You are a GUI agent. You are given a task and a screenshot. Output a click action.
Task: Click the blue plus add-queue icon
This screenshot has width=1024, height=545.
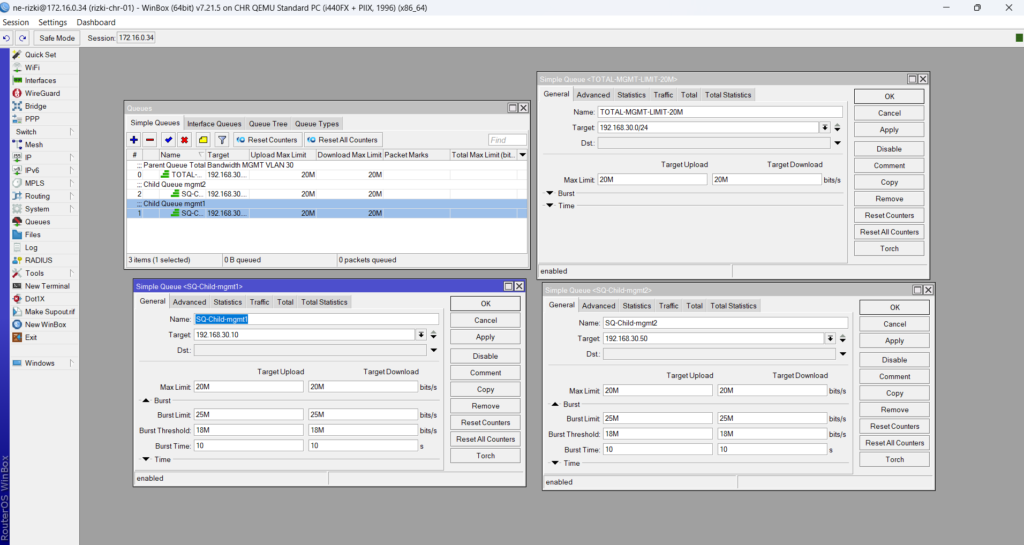[134, 140]
